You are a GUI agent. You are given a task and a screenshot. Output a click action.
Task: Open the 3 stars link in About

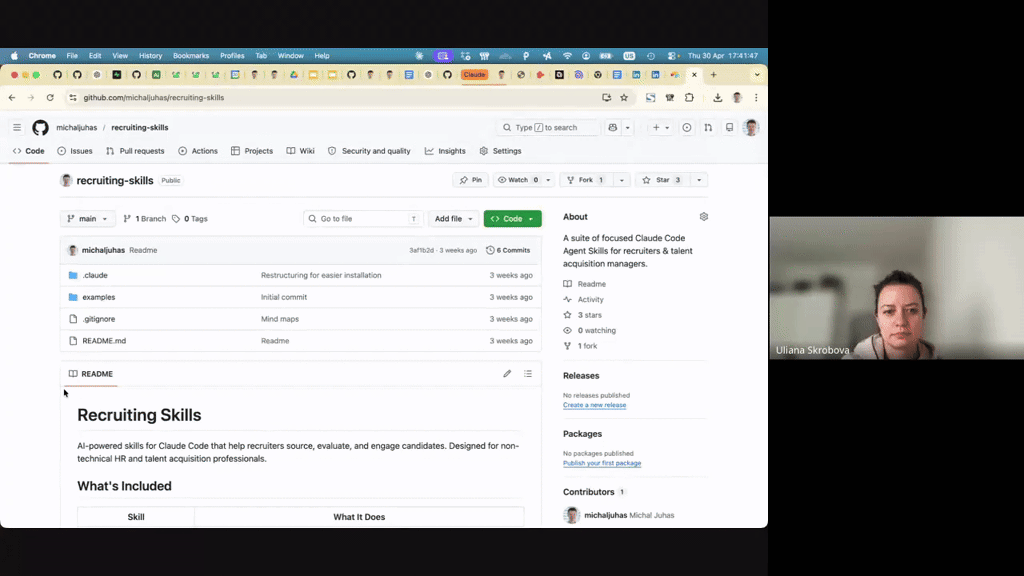[x=583, y=315]
